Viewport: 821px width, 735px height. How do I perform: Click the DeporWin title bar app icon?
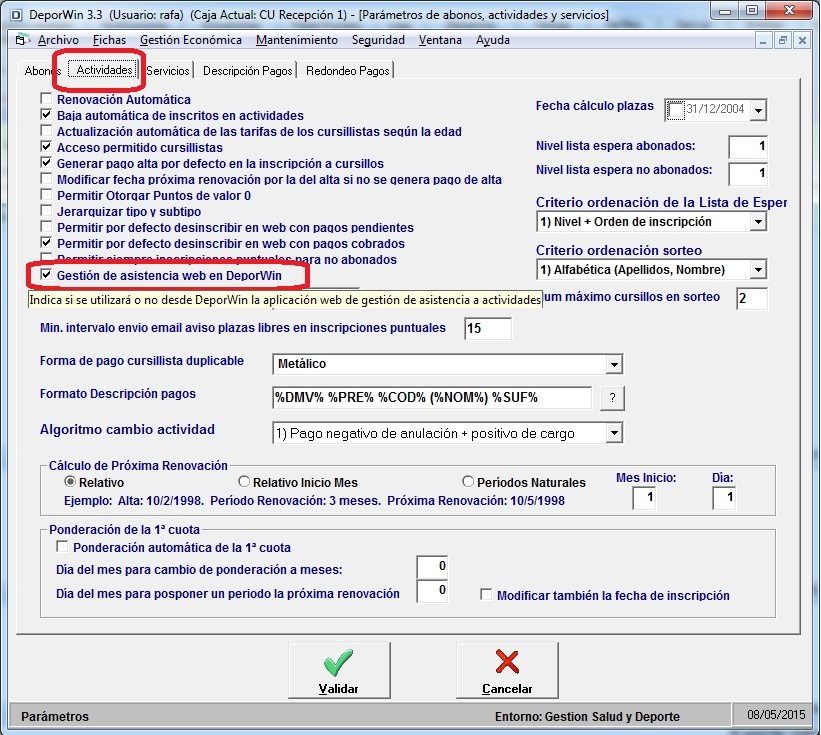16,15
